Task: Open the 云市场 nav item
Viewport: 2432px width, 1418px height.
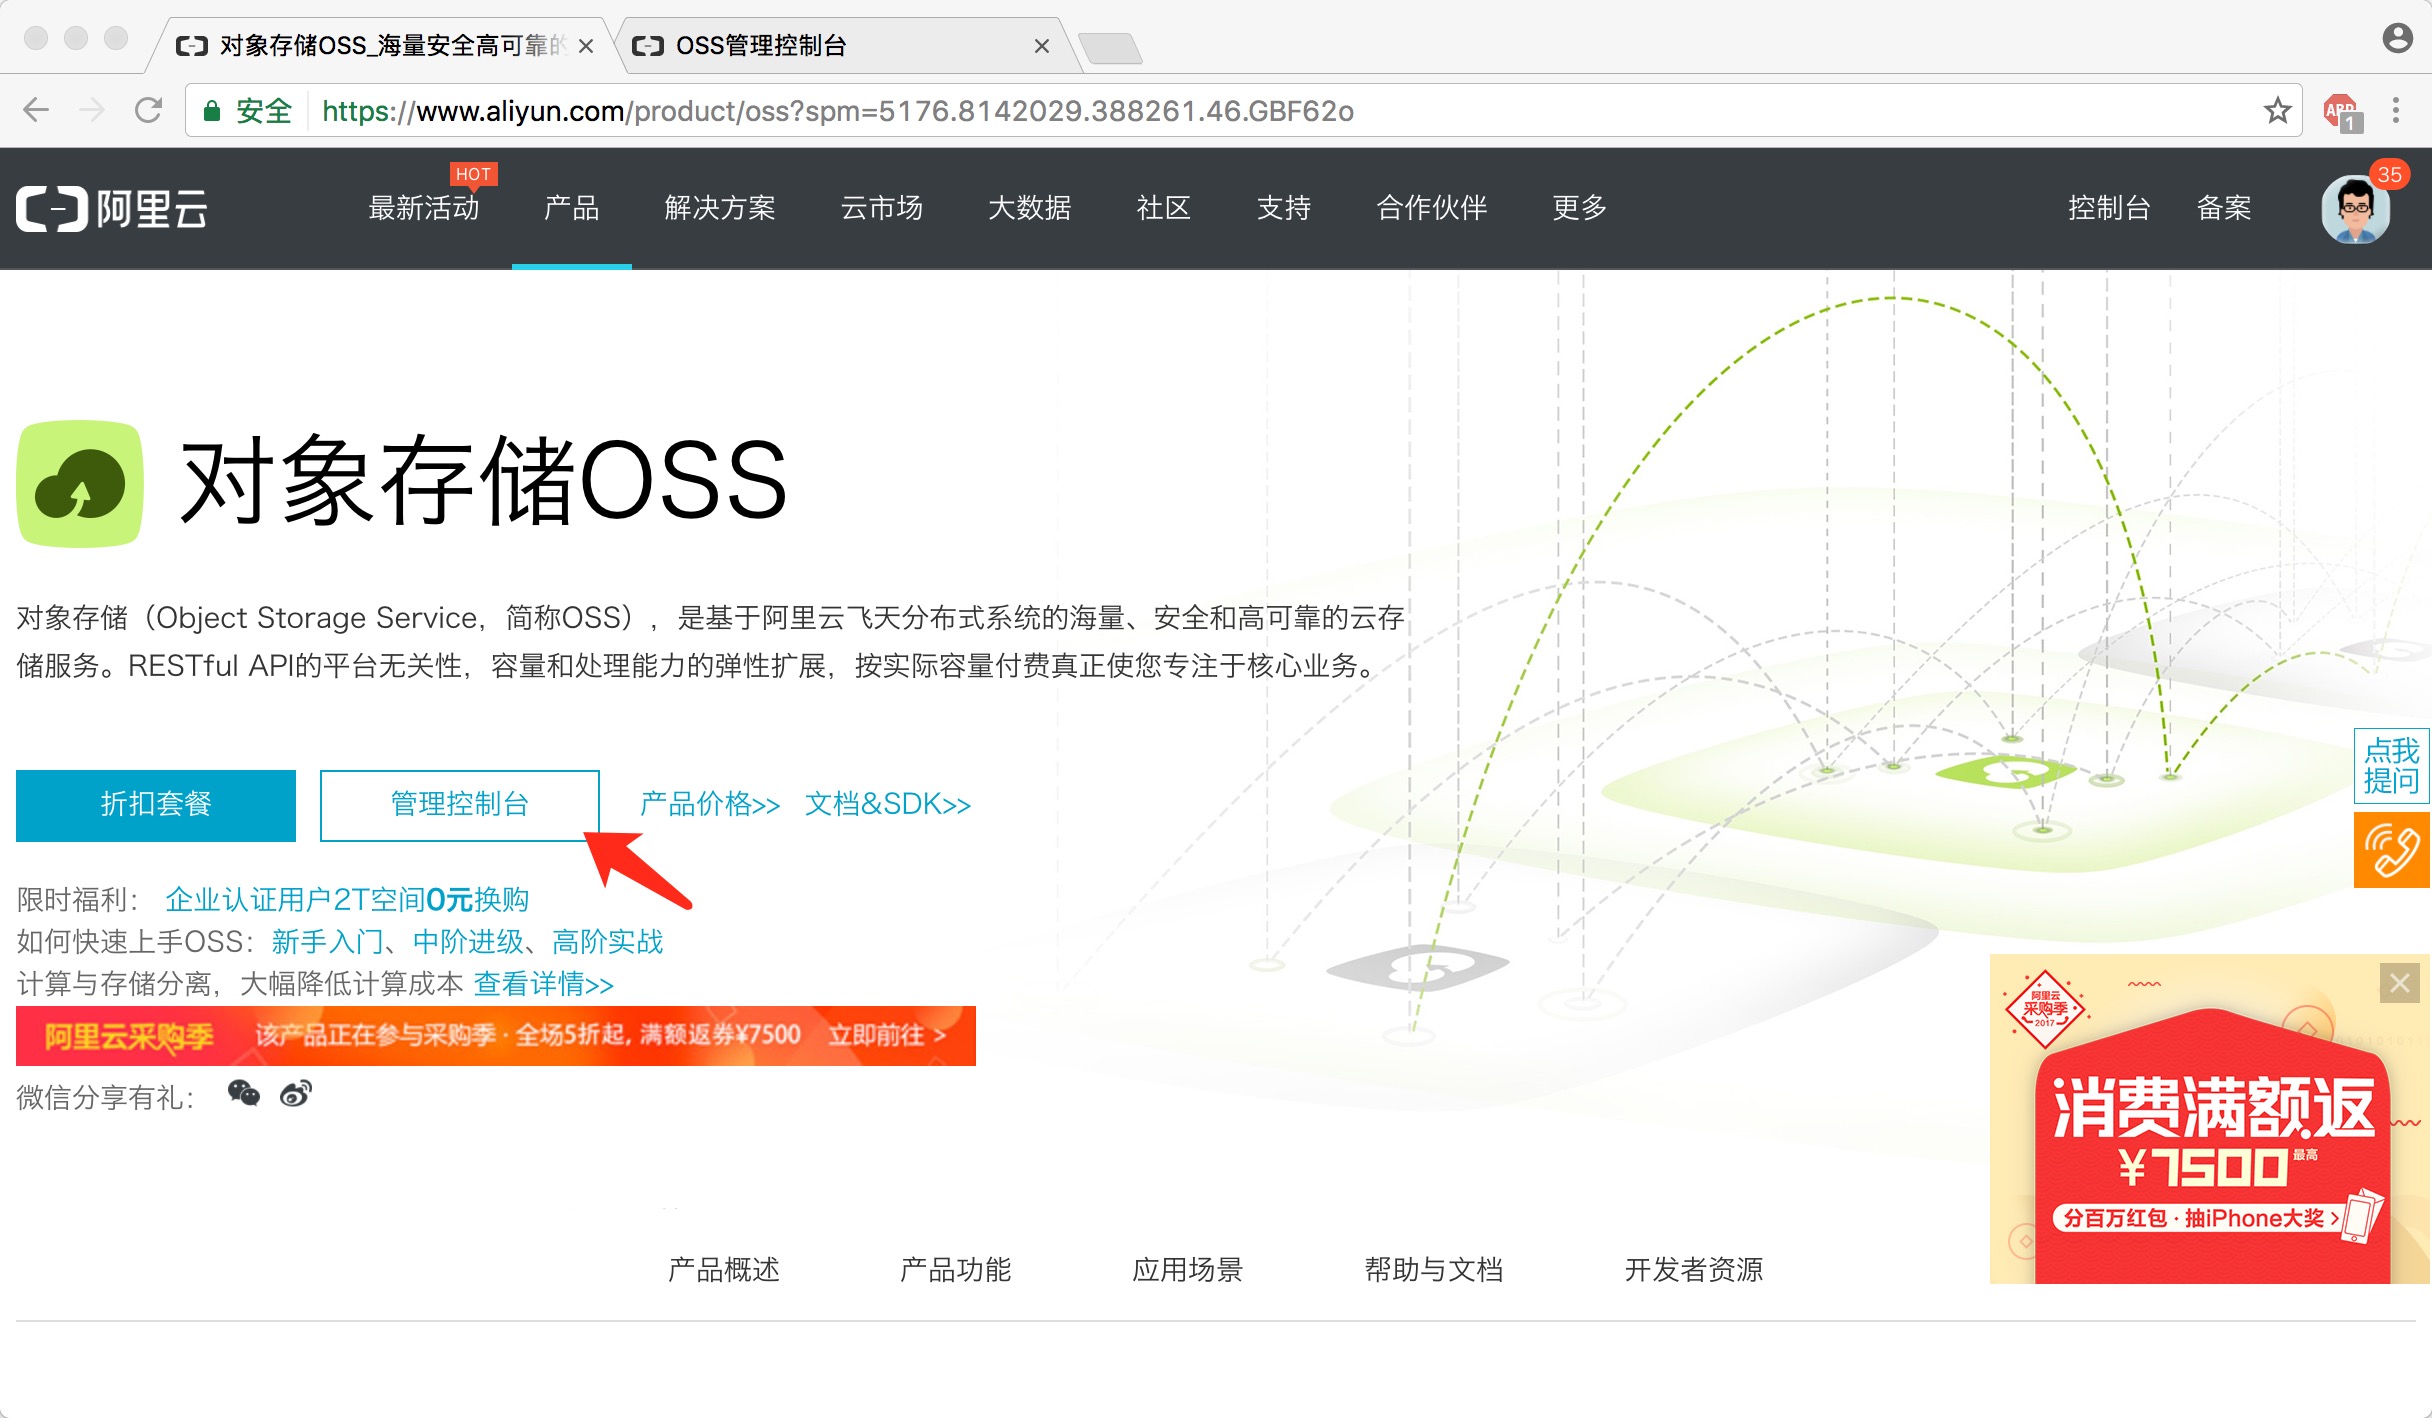Action: click(x=882, y=208)
